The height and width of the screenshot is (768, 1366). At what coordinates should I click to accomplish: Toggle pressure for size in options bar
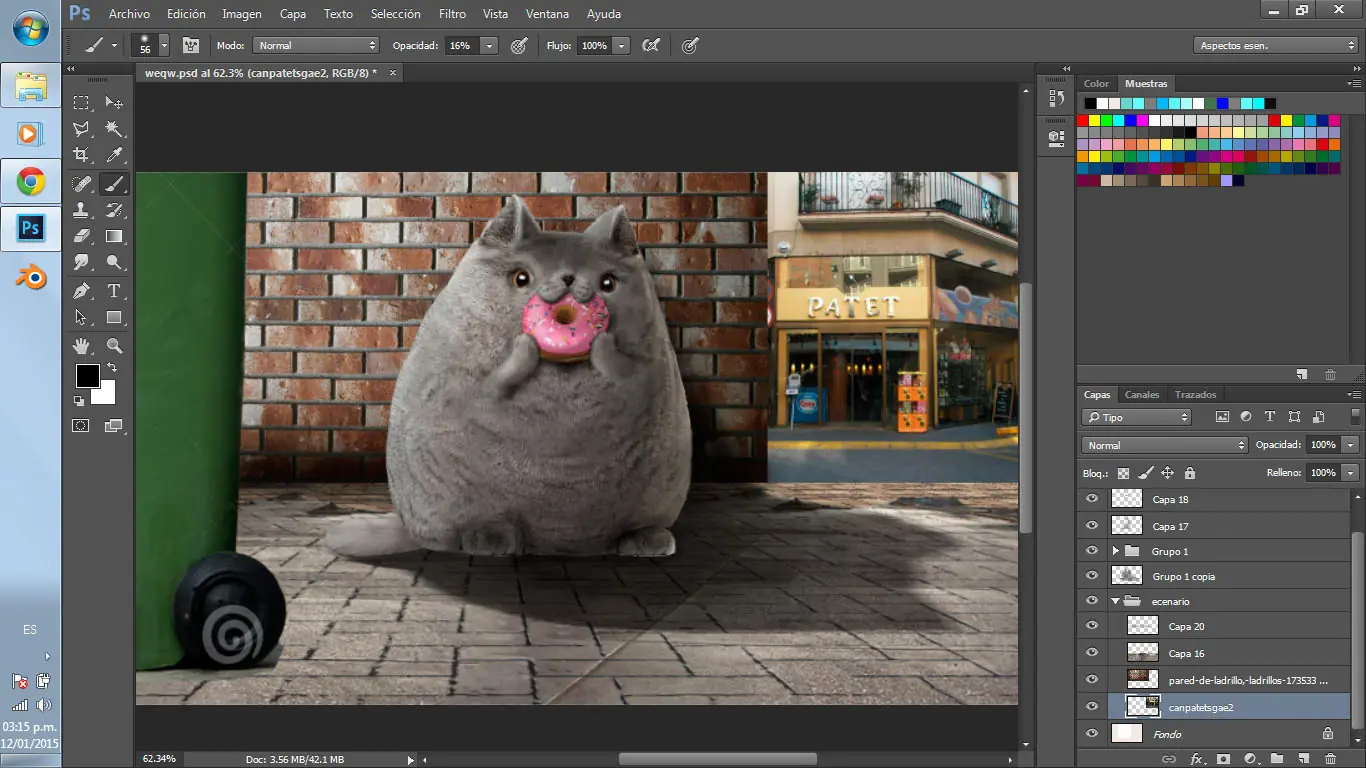[x=690, y=46]
